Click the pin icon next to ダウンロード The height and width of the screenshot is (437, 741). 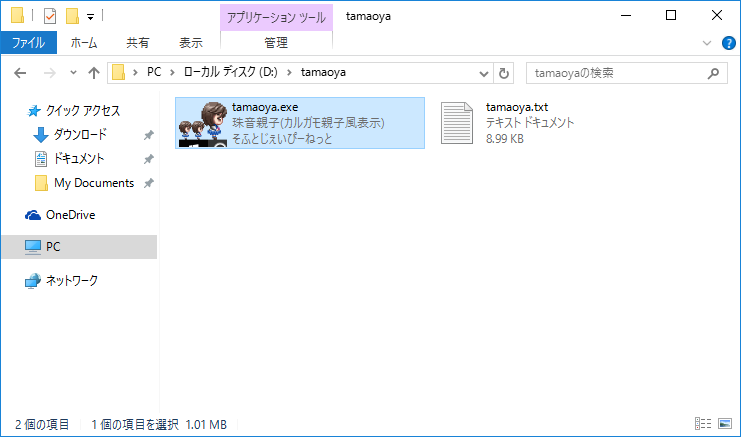[149, 135]
